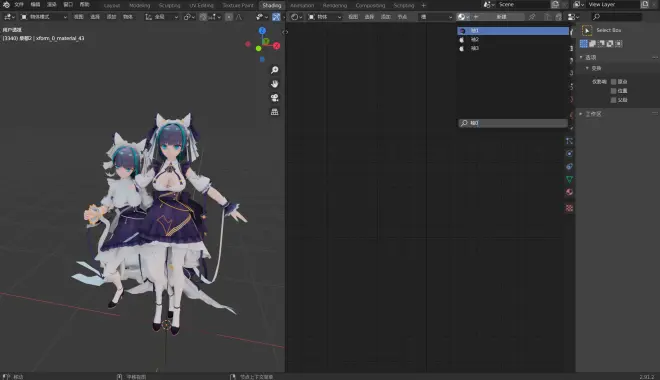The width and height of the screenshot is (660, 380).
Task: Open the snapping options dropdown
Action: pyautogui.click(x=214, y=17)
